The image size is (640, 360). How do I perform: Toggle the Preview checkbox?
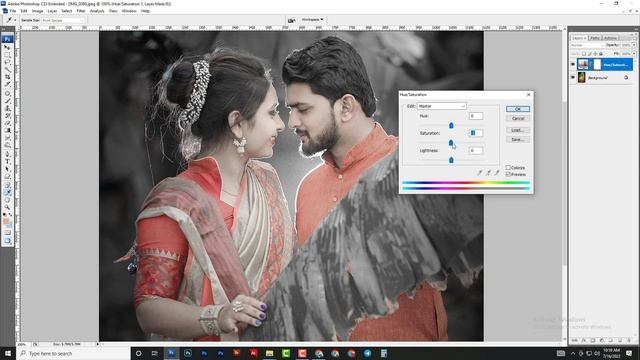(508, 174)
